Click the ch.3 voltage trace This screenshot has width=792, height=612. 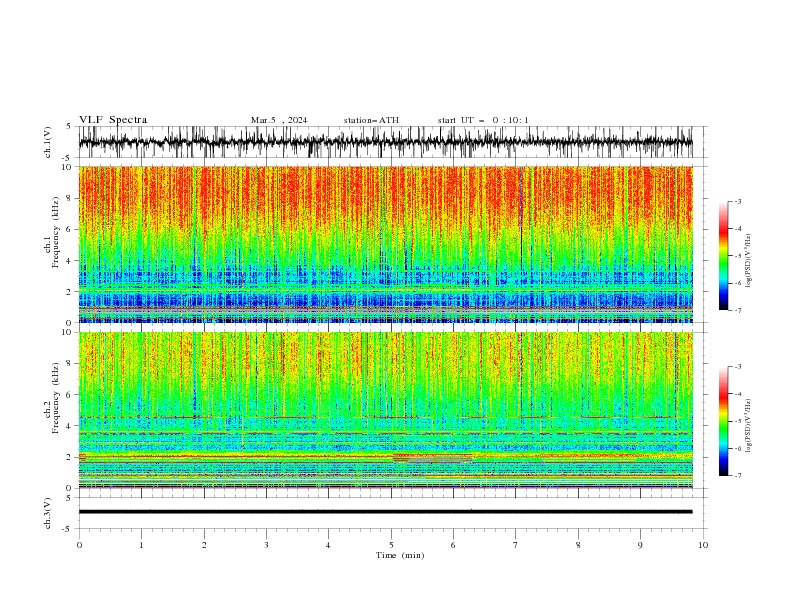[385, 512]
